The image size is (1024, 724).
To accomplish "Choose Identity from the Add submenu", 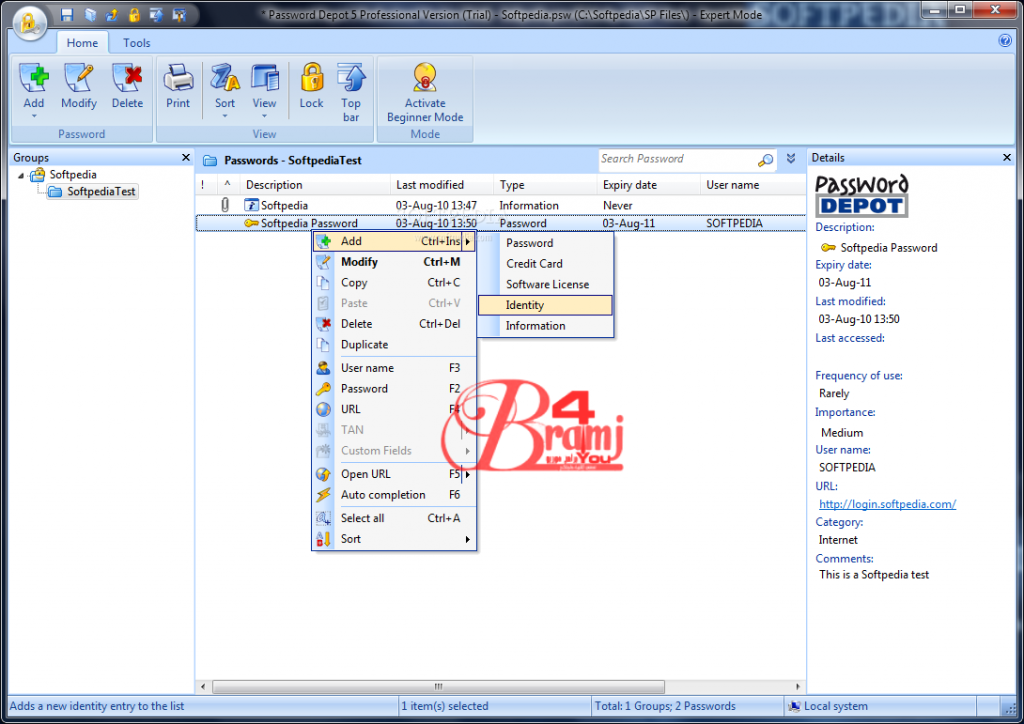I will [545, 306].
